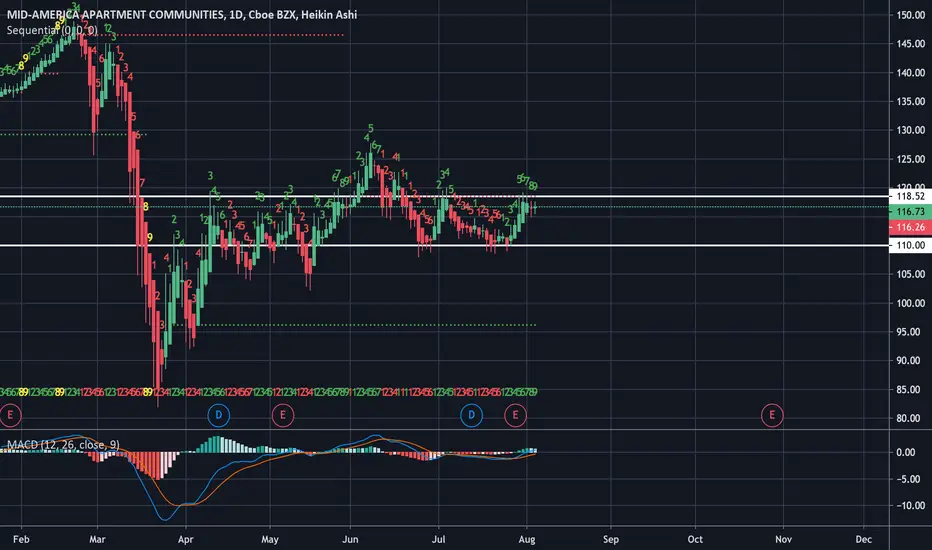The height and width of the screenshot is (550, 932).
Task: Click the Apr label on time axis
Action: click(185, 539)
